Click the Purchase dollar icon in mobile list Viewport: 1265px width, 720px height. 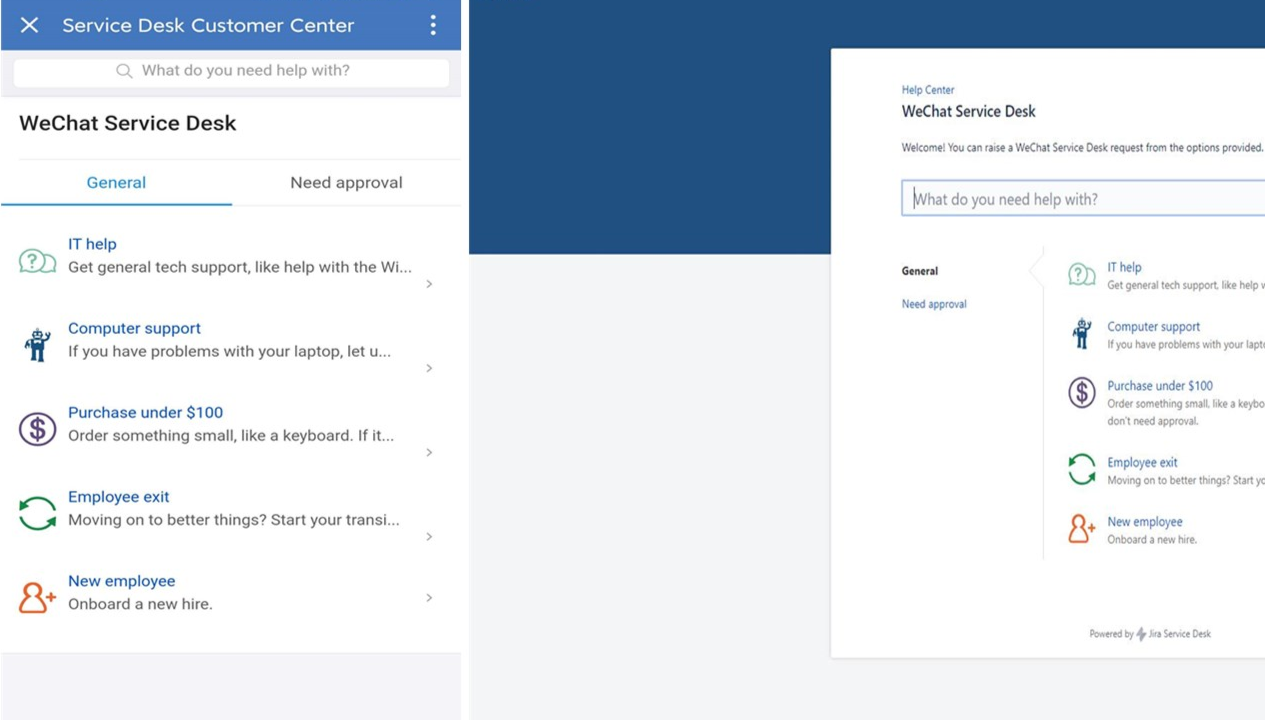pos(37,429)
